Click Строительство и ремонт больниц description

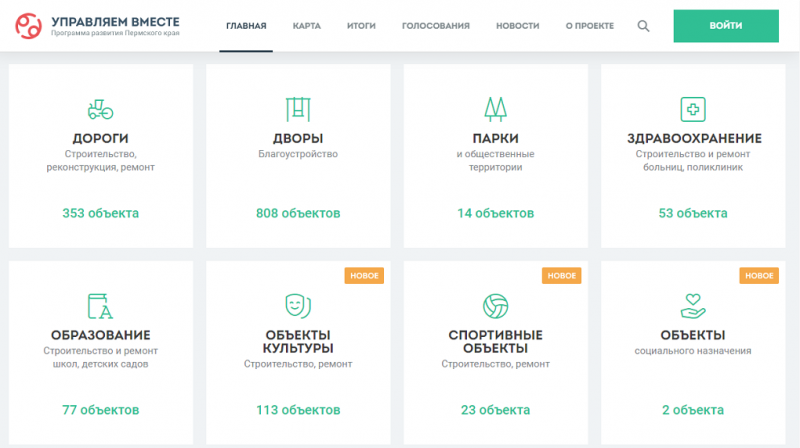tap(693, 161)
